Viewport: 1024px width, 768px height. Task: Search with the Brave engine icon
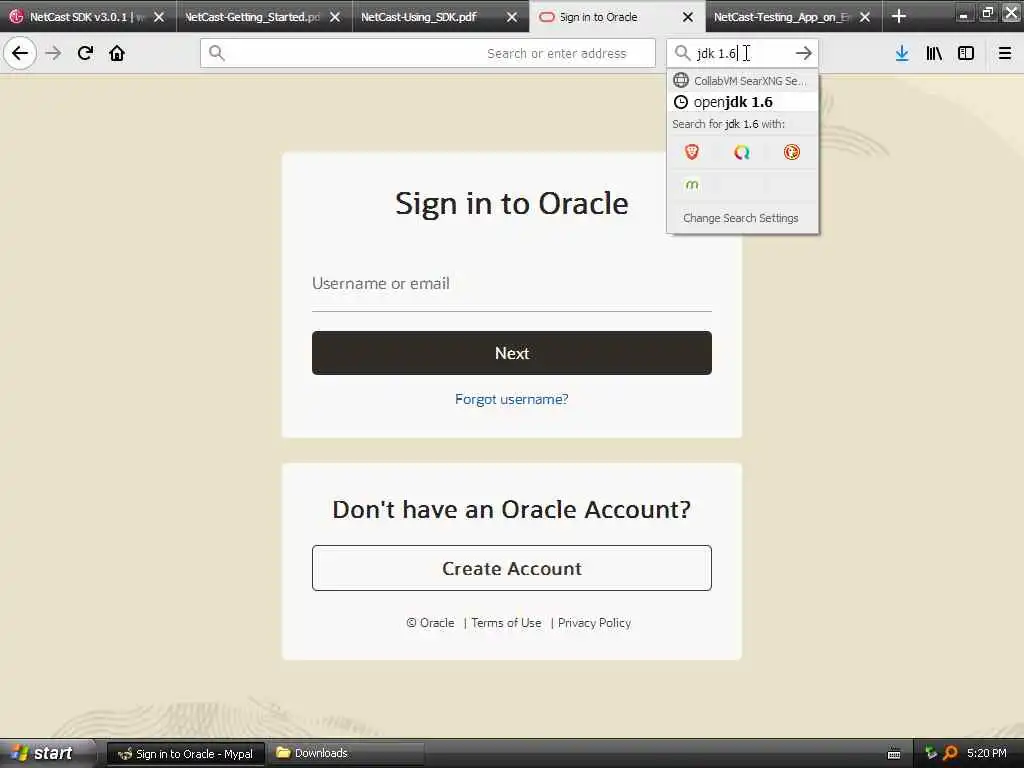(x=692, y=152)
